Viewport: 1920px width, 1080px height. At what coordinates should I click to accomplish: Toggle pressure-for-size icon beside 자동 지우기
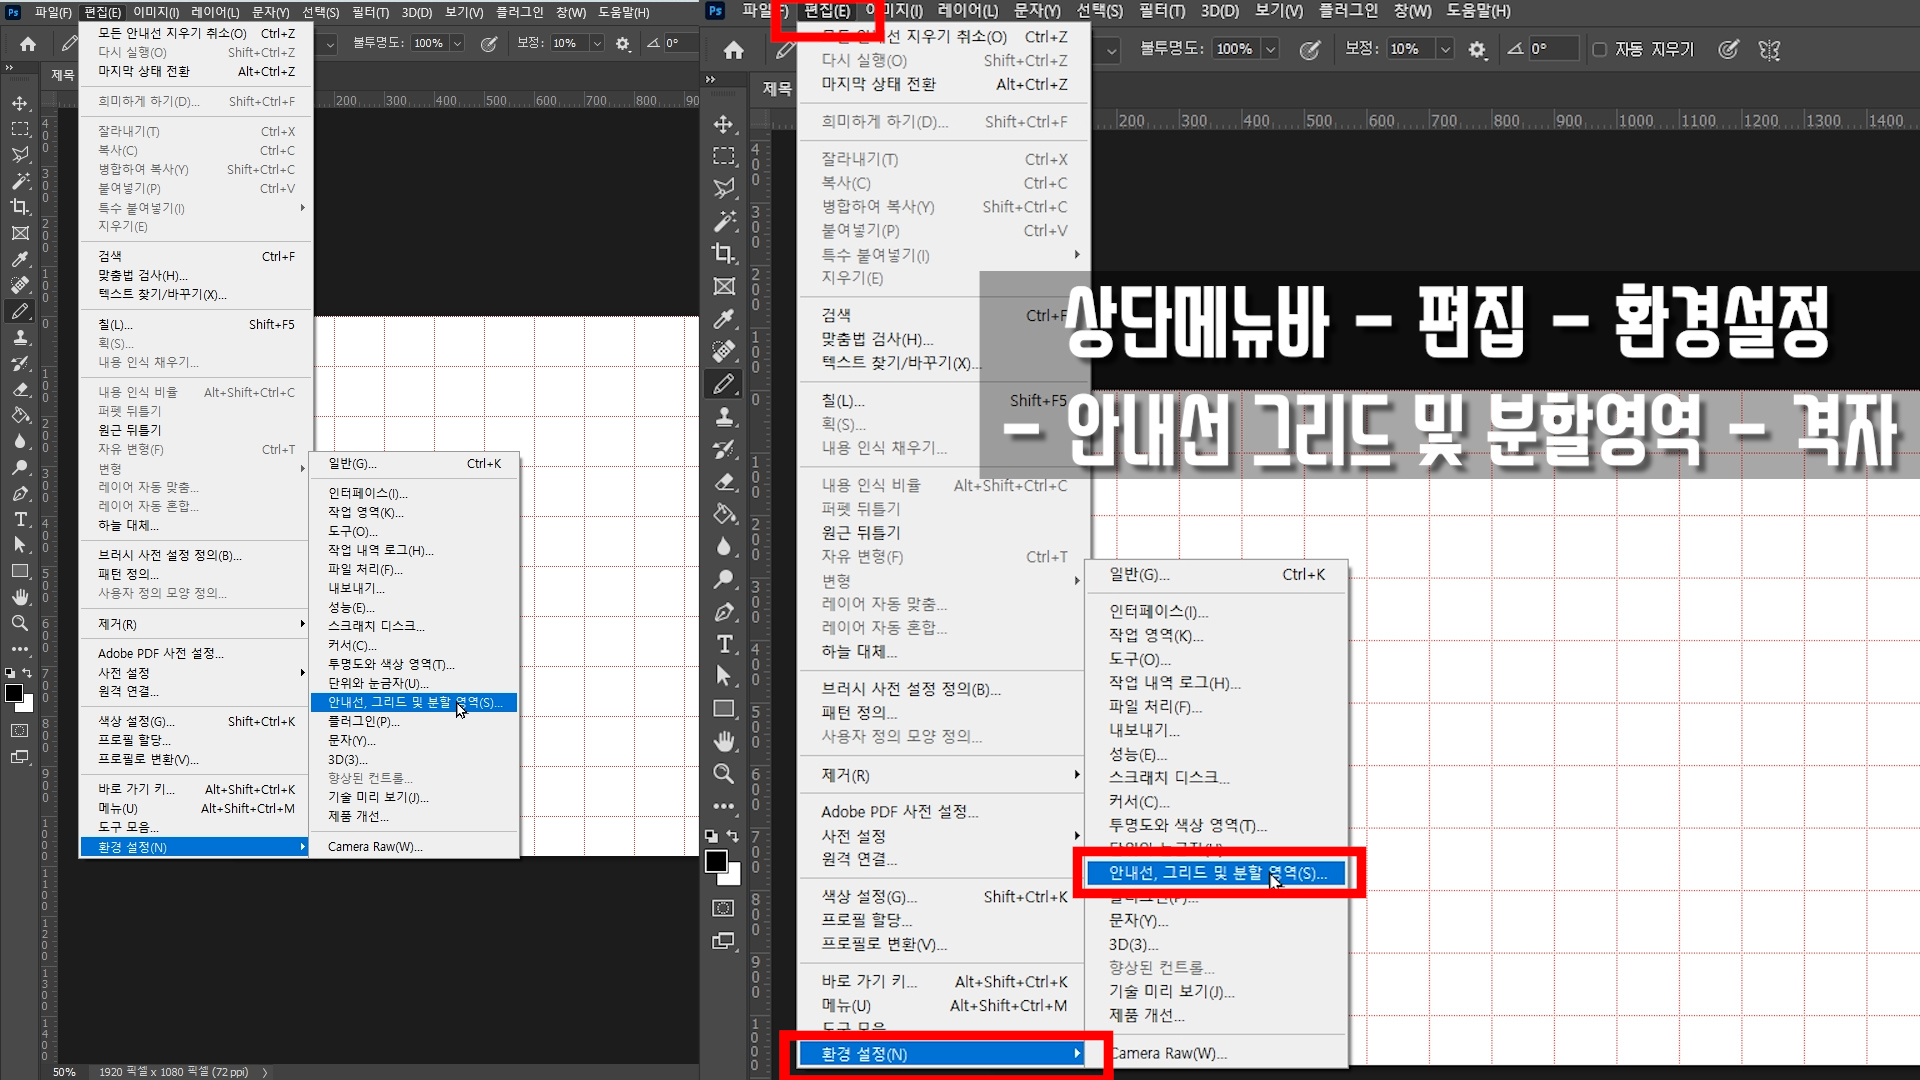coord(1727,49)
